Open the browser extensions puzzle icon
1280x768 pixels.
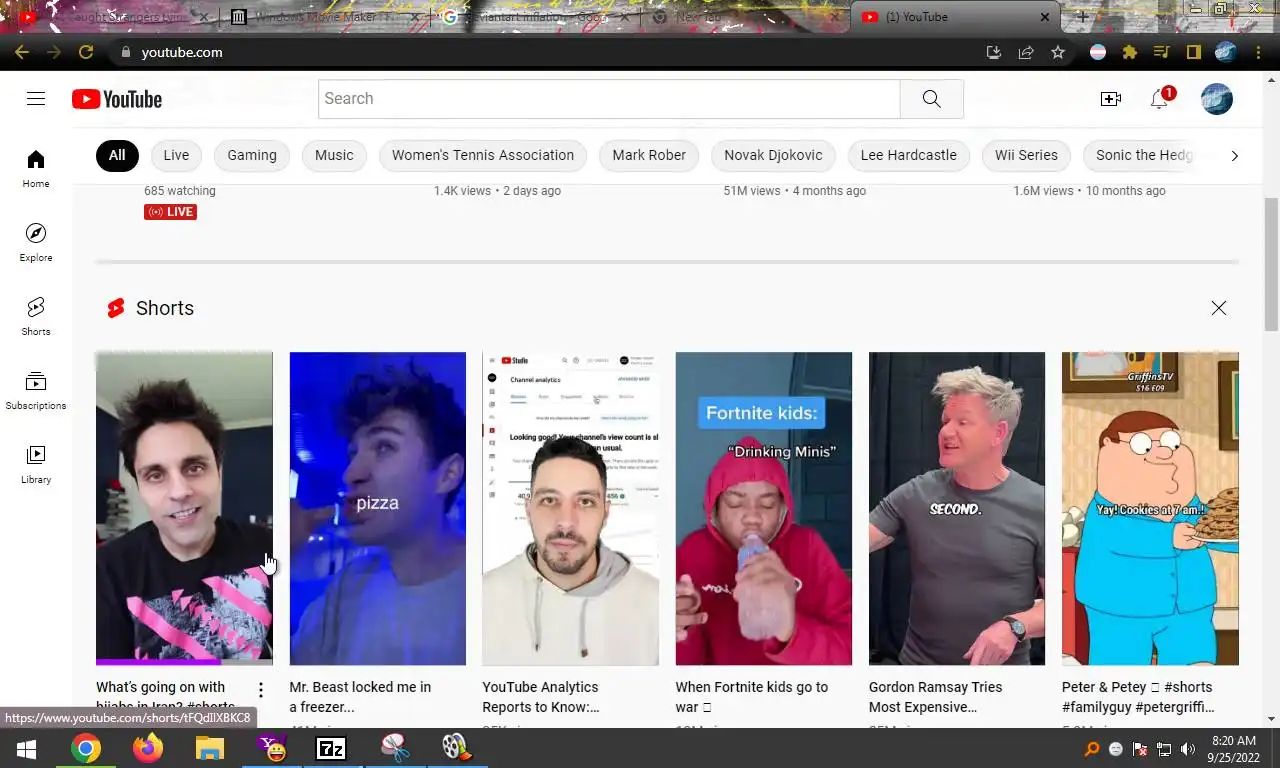click(1130, 52)
